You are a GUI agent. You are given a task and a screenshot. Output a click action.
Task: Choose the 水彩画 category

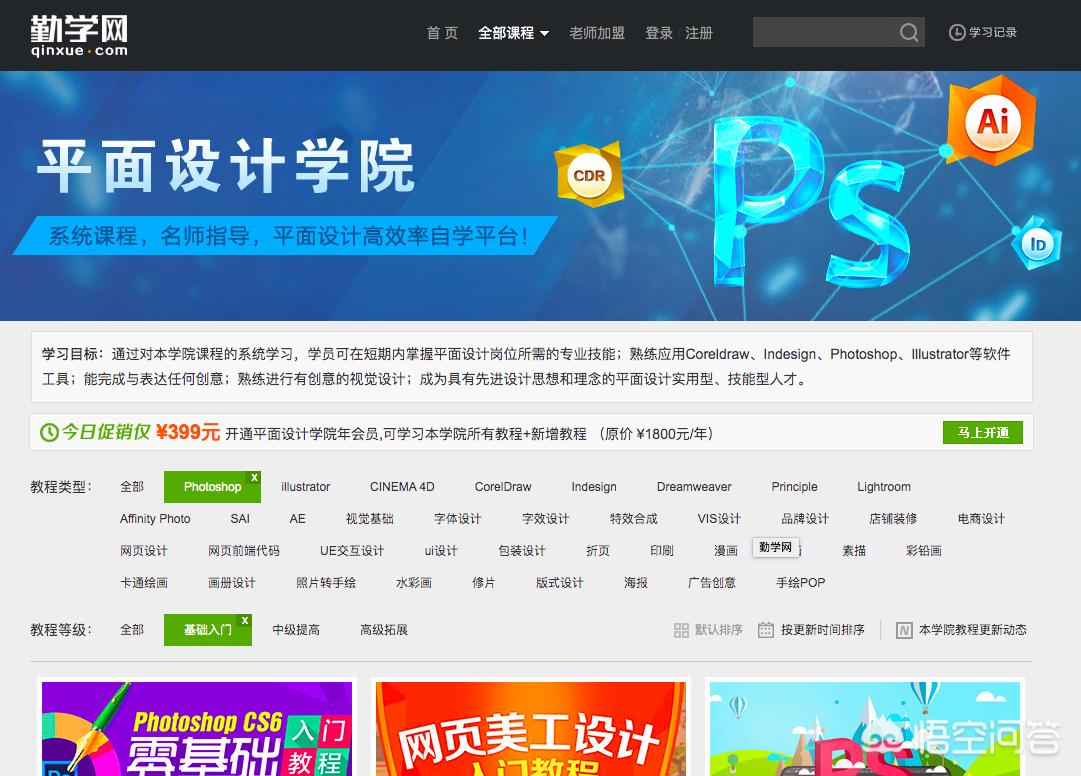tap(414, 582)
